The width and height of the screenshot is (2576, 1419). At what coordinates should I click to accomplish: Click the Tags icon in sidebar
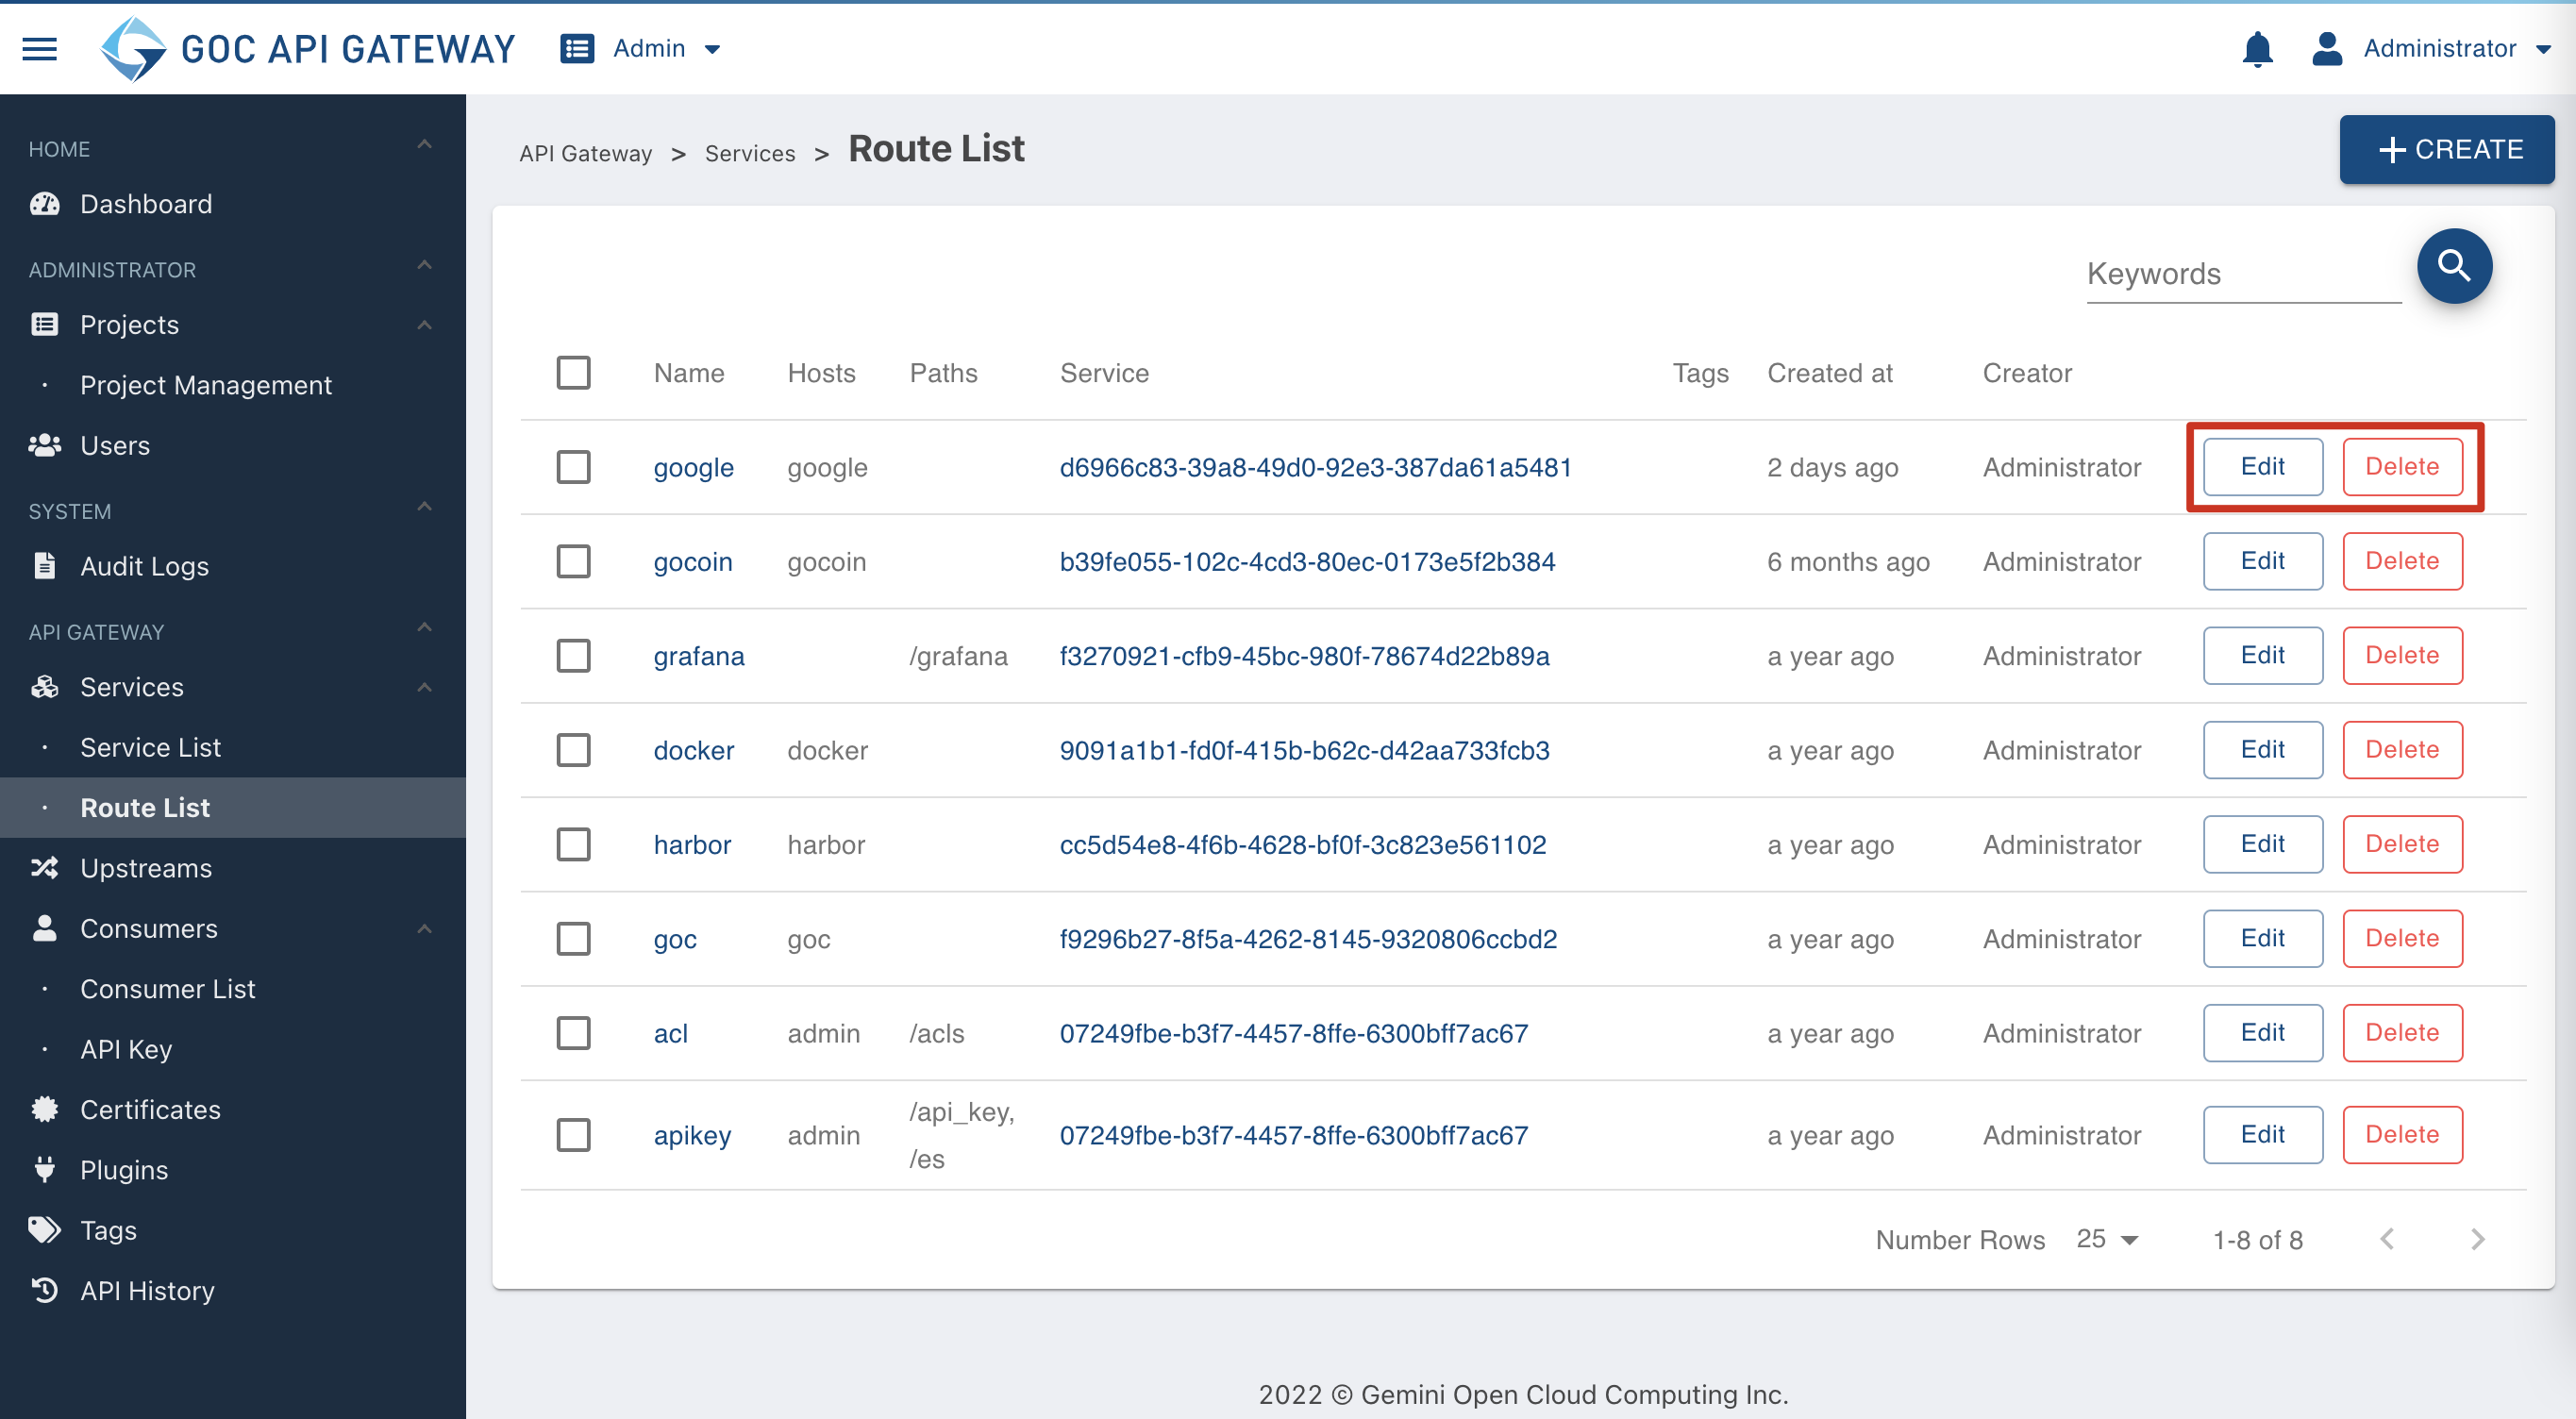(x=45, y=1229)
